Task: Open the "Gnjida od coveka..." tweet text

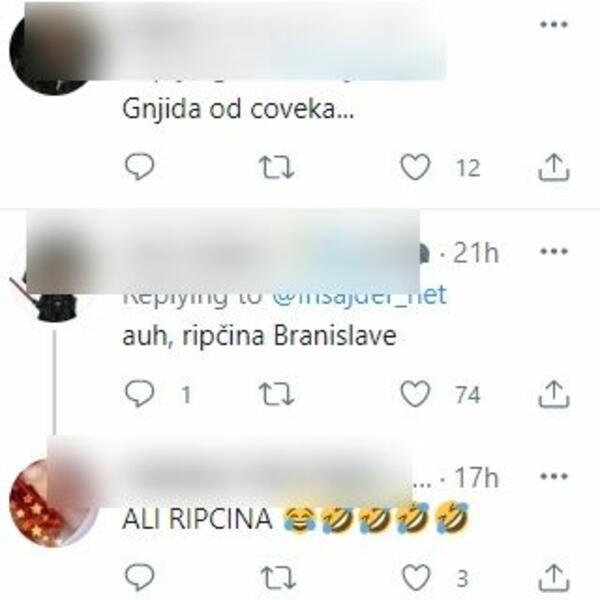Action: [238, 109]
